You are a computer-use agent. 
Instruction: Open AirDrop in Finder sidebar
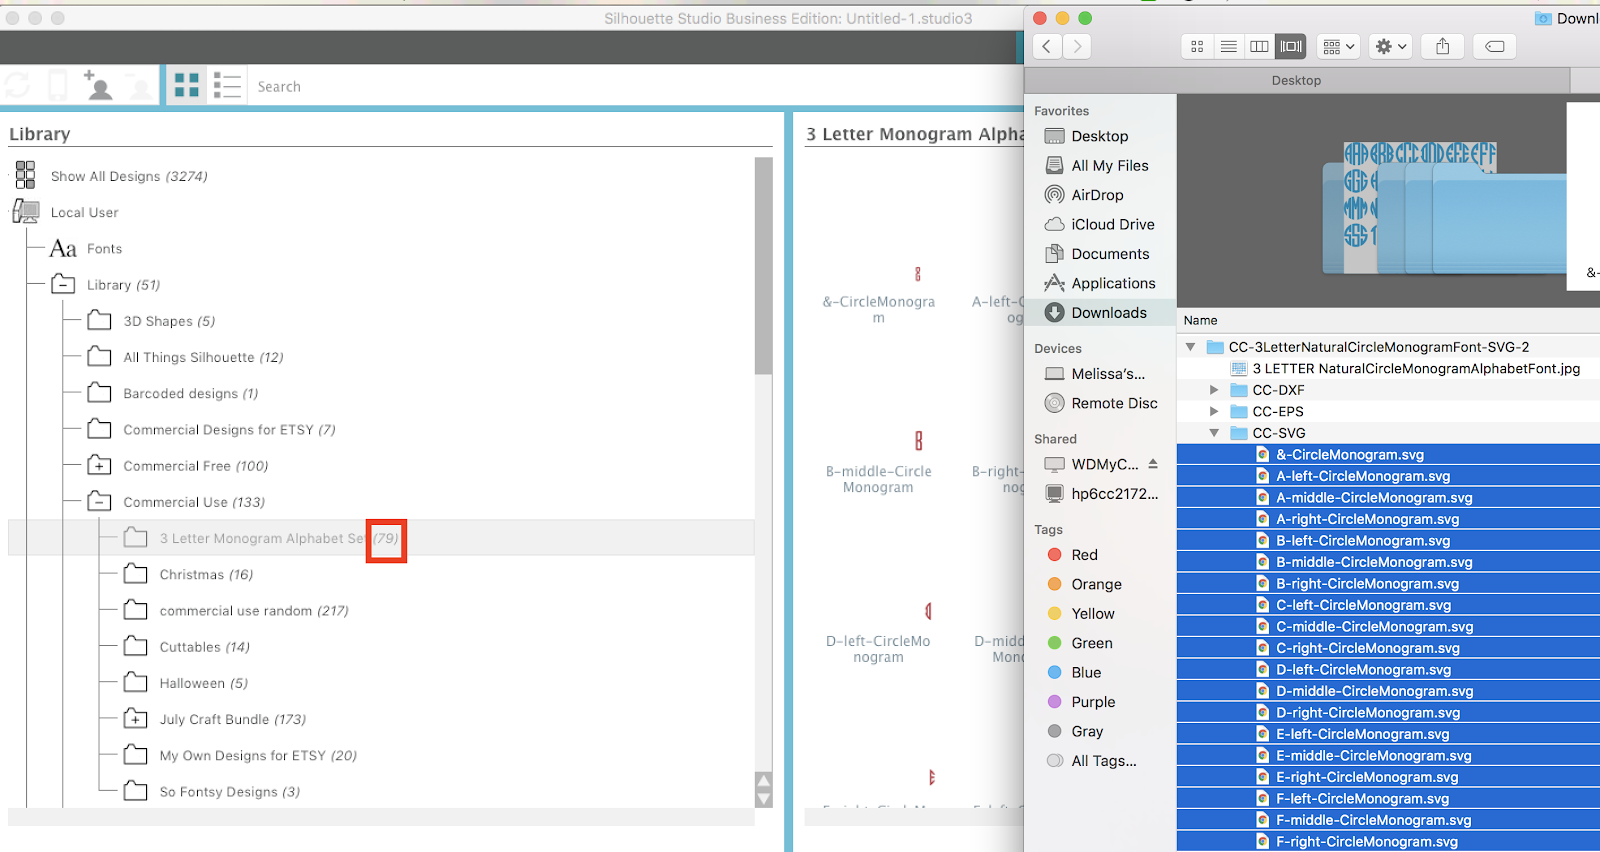[1097, 195]
